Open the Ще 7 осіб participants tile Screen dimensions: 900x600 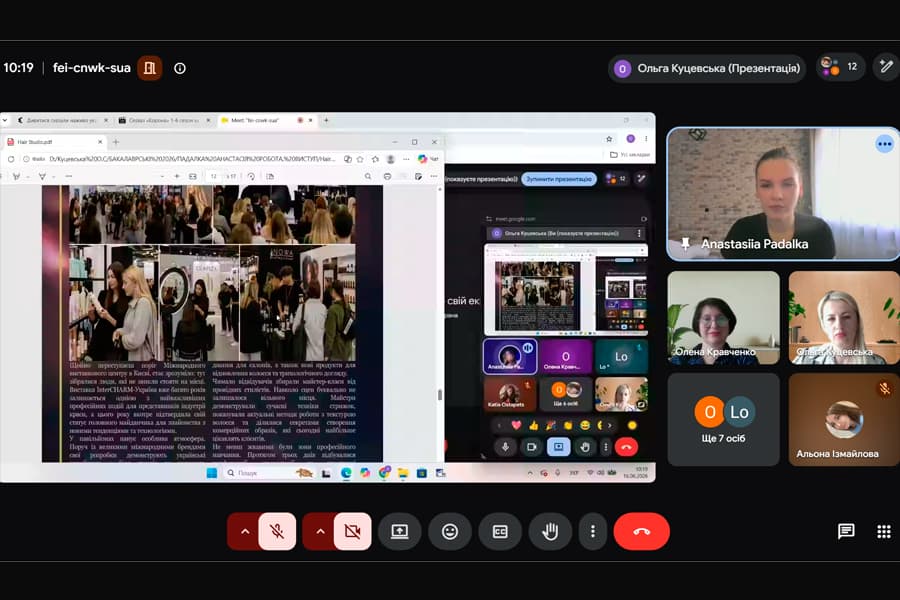[723, 420]
